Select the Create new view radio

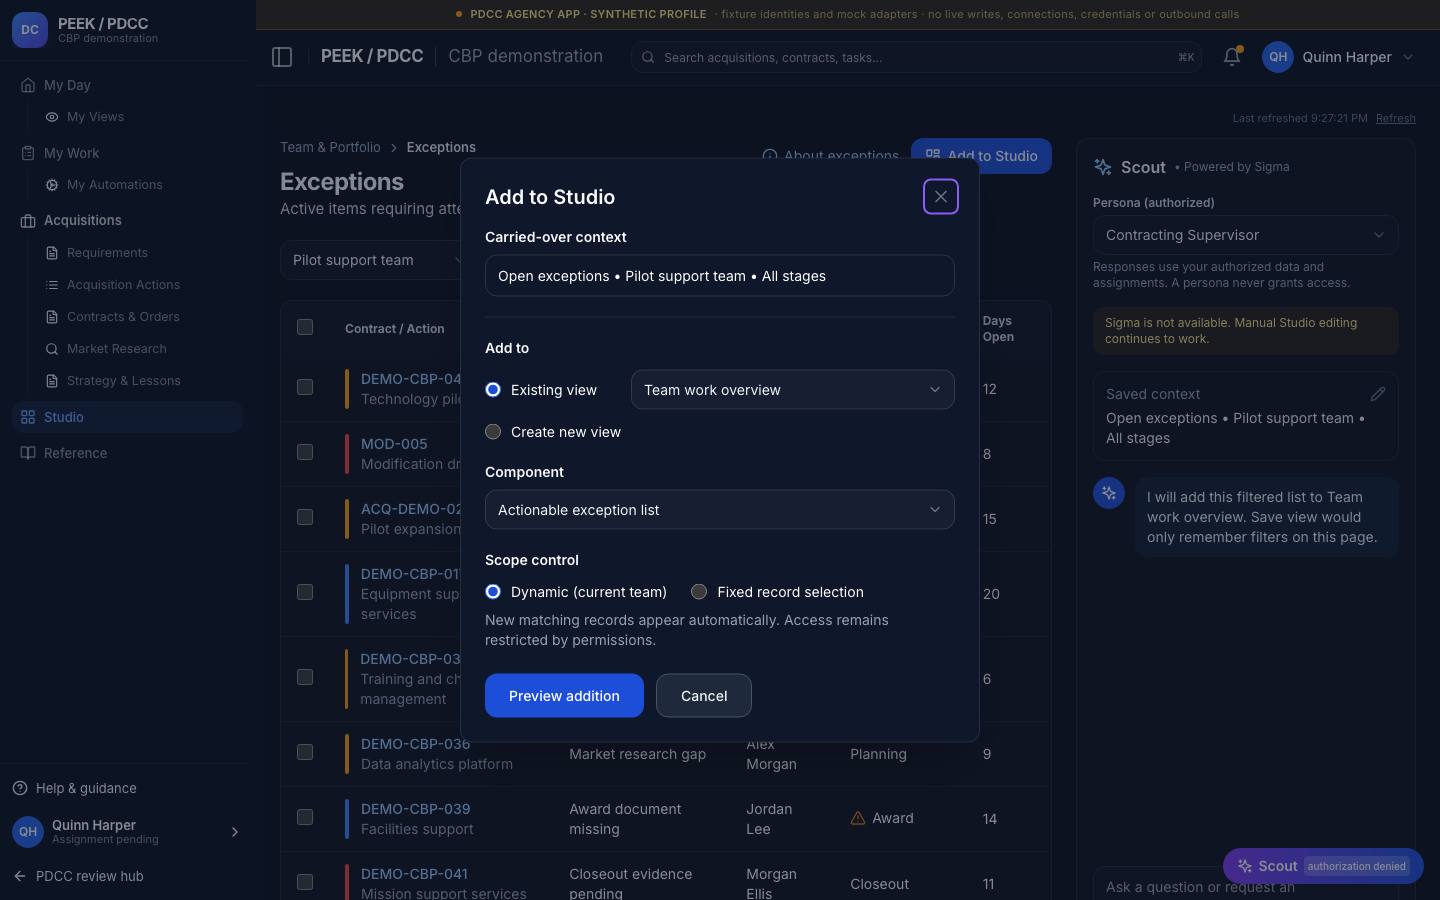493,432
